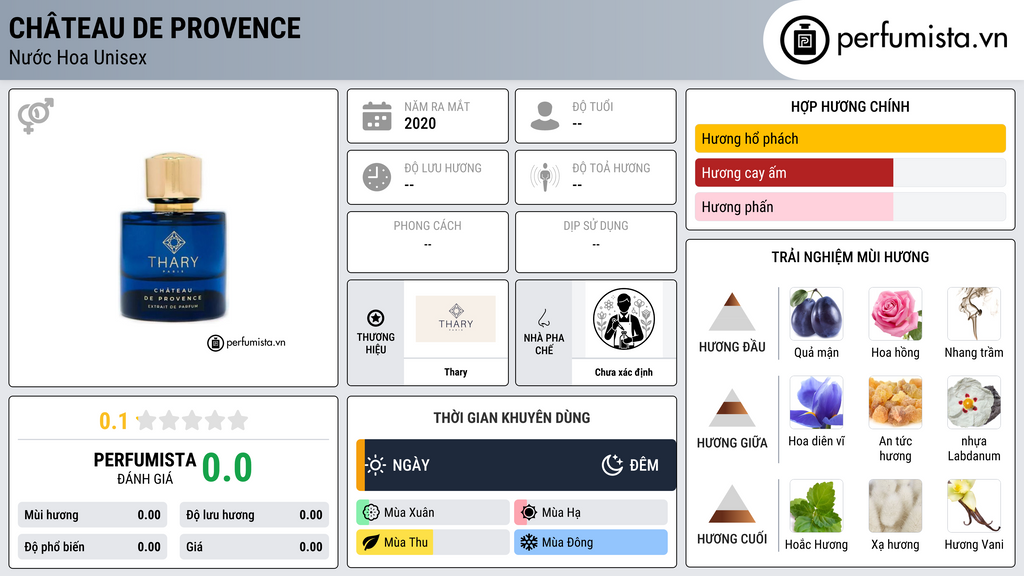Click the Thary blue perfume bottle image
This screenshot has height=576, width=1024.
(x=173, y=236)
